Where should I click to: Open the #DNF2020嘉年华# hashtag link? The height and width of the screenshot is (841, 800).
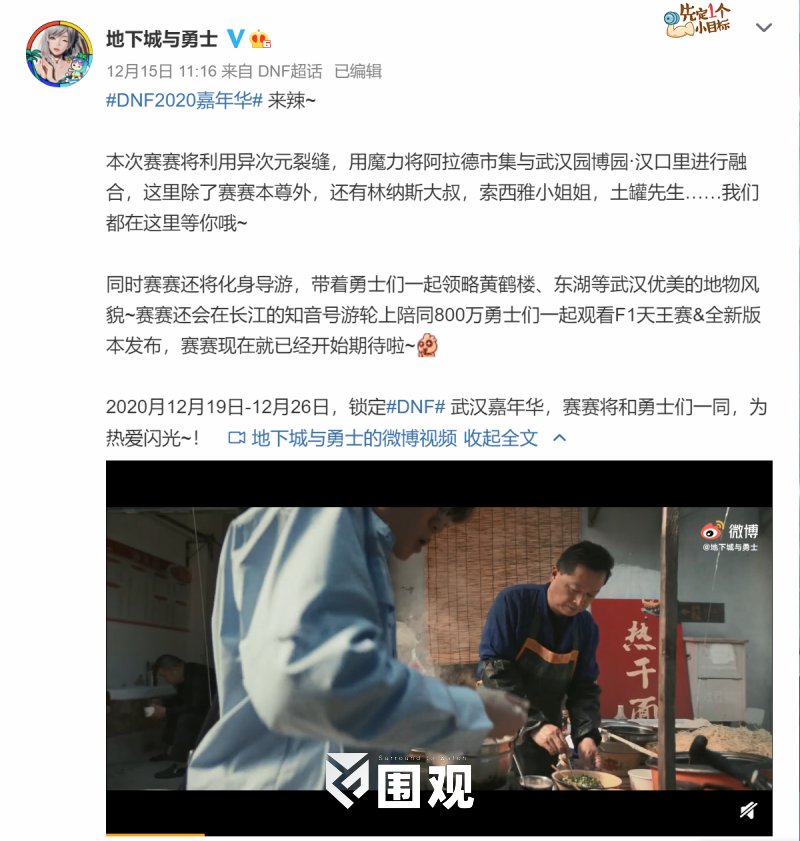[x=184, y=100]
